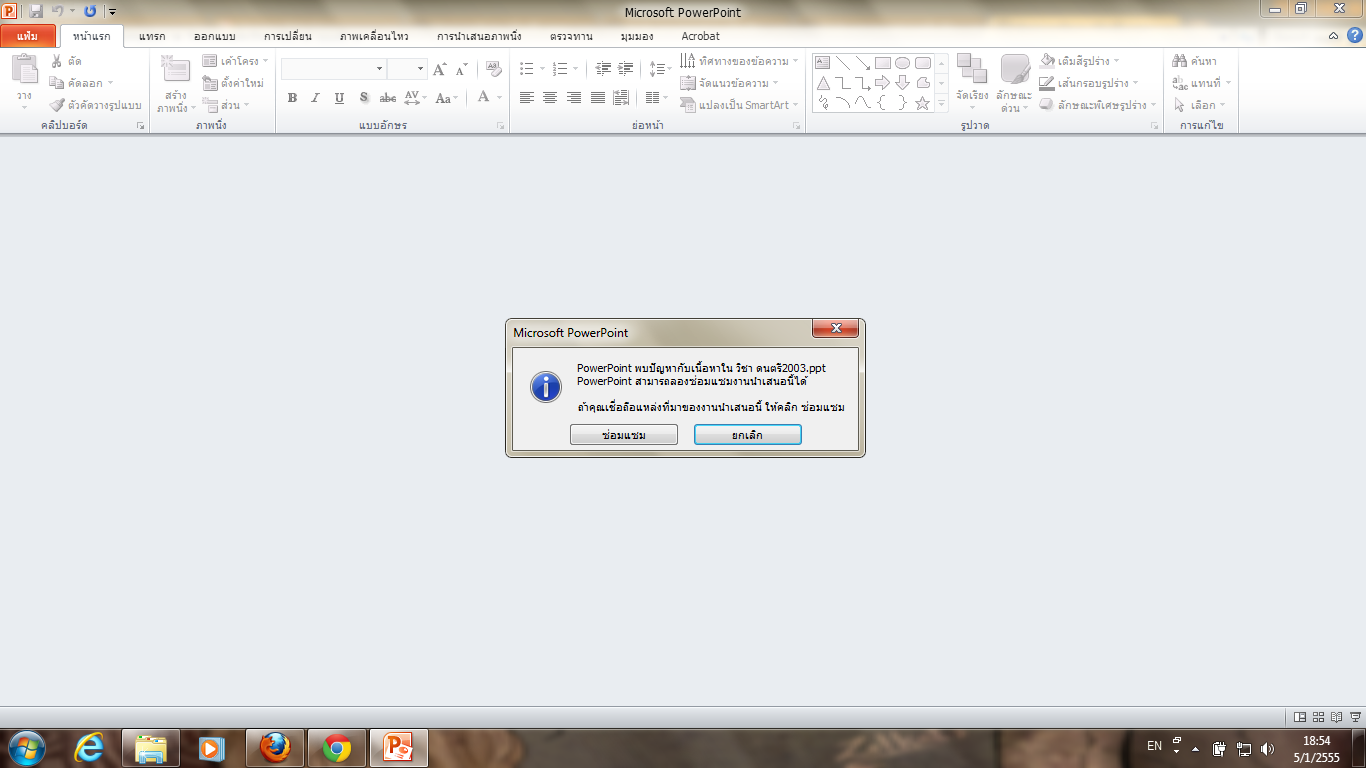Toggle Strikethrough formatting

(388, 98)
